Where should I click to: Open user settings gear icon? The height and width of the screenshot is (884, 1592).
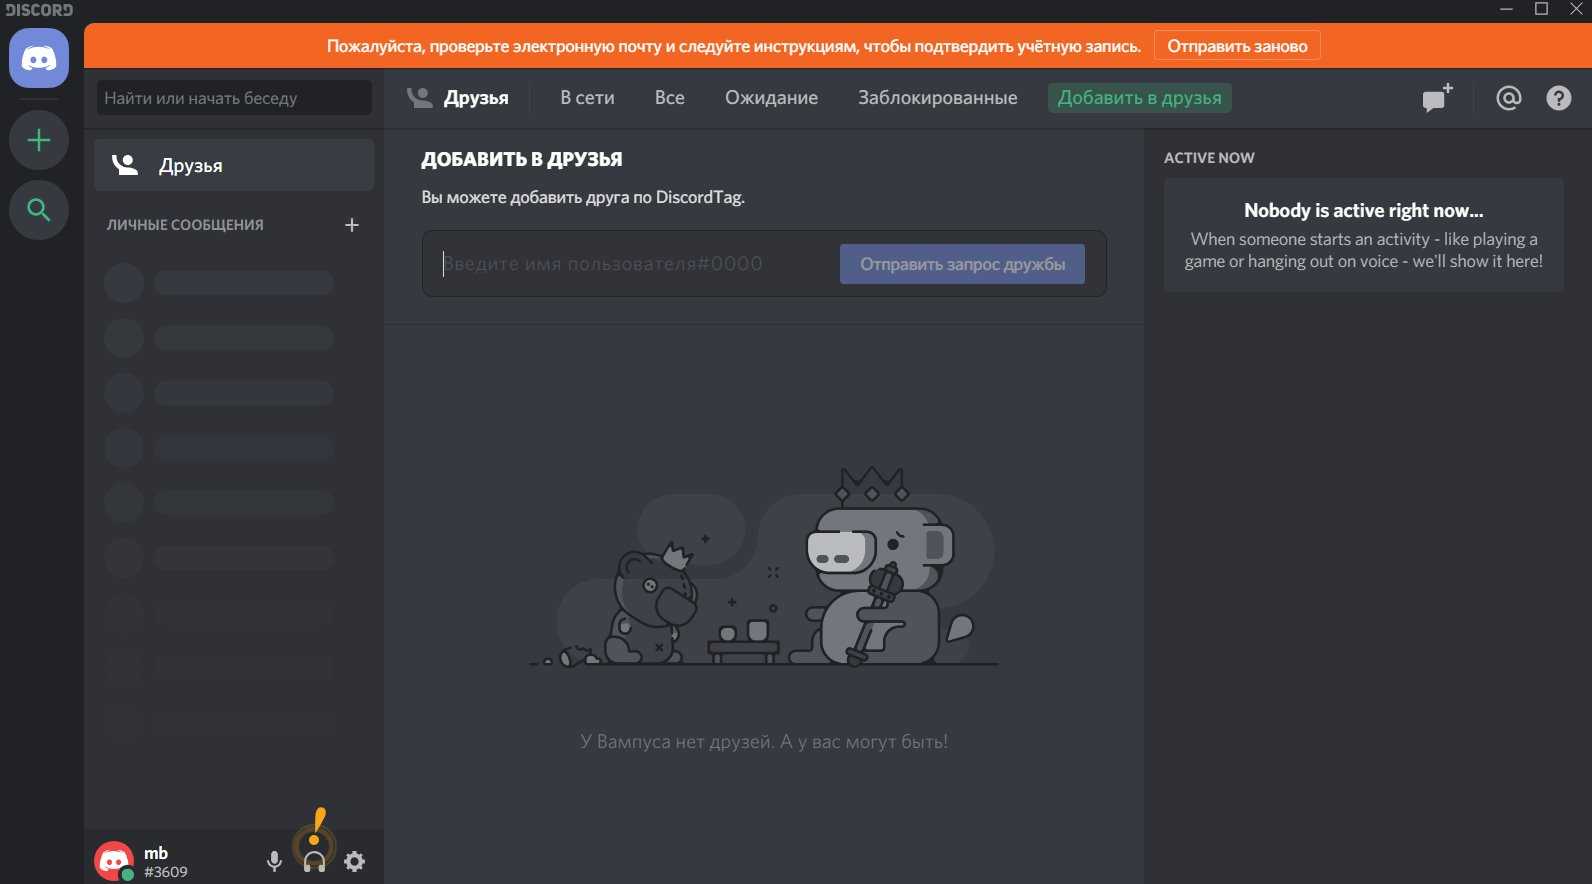[x=355, y=861]
